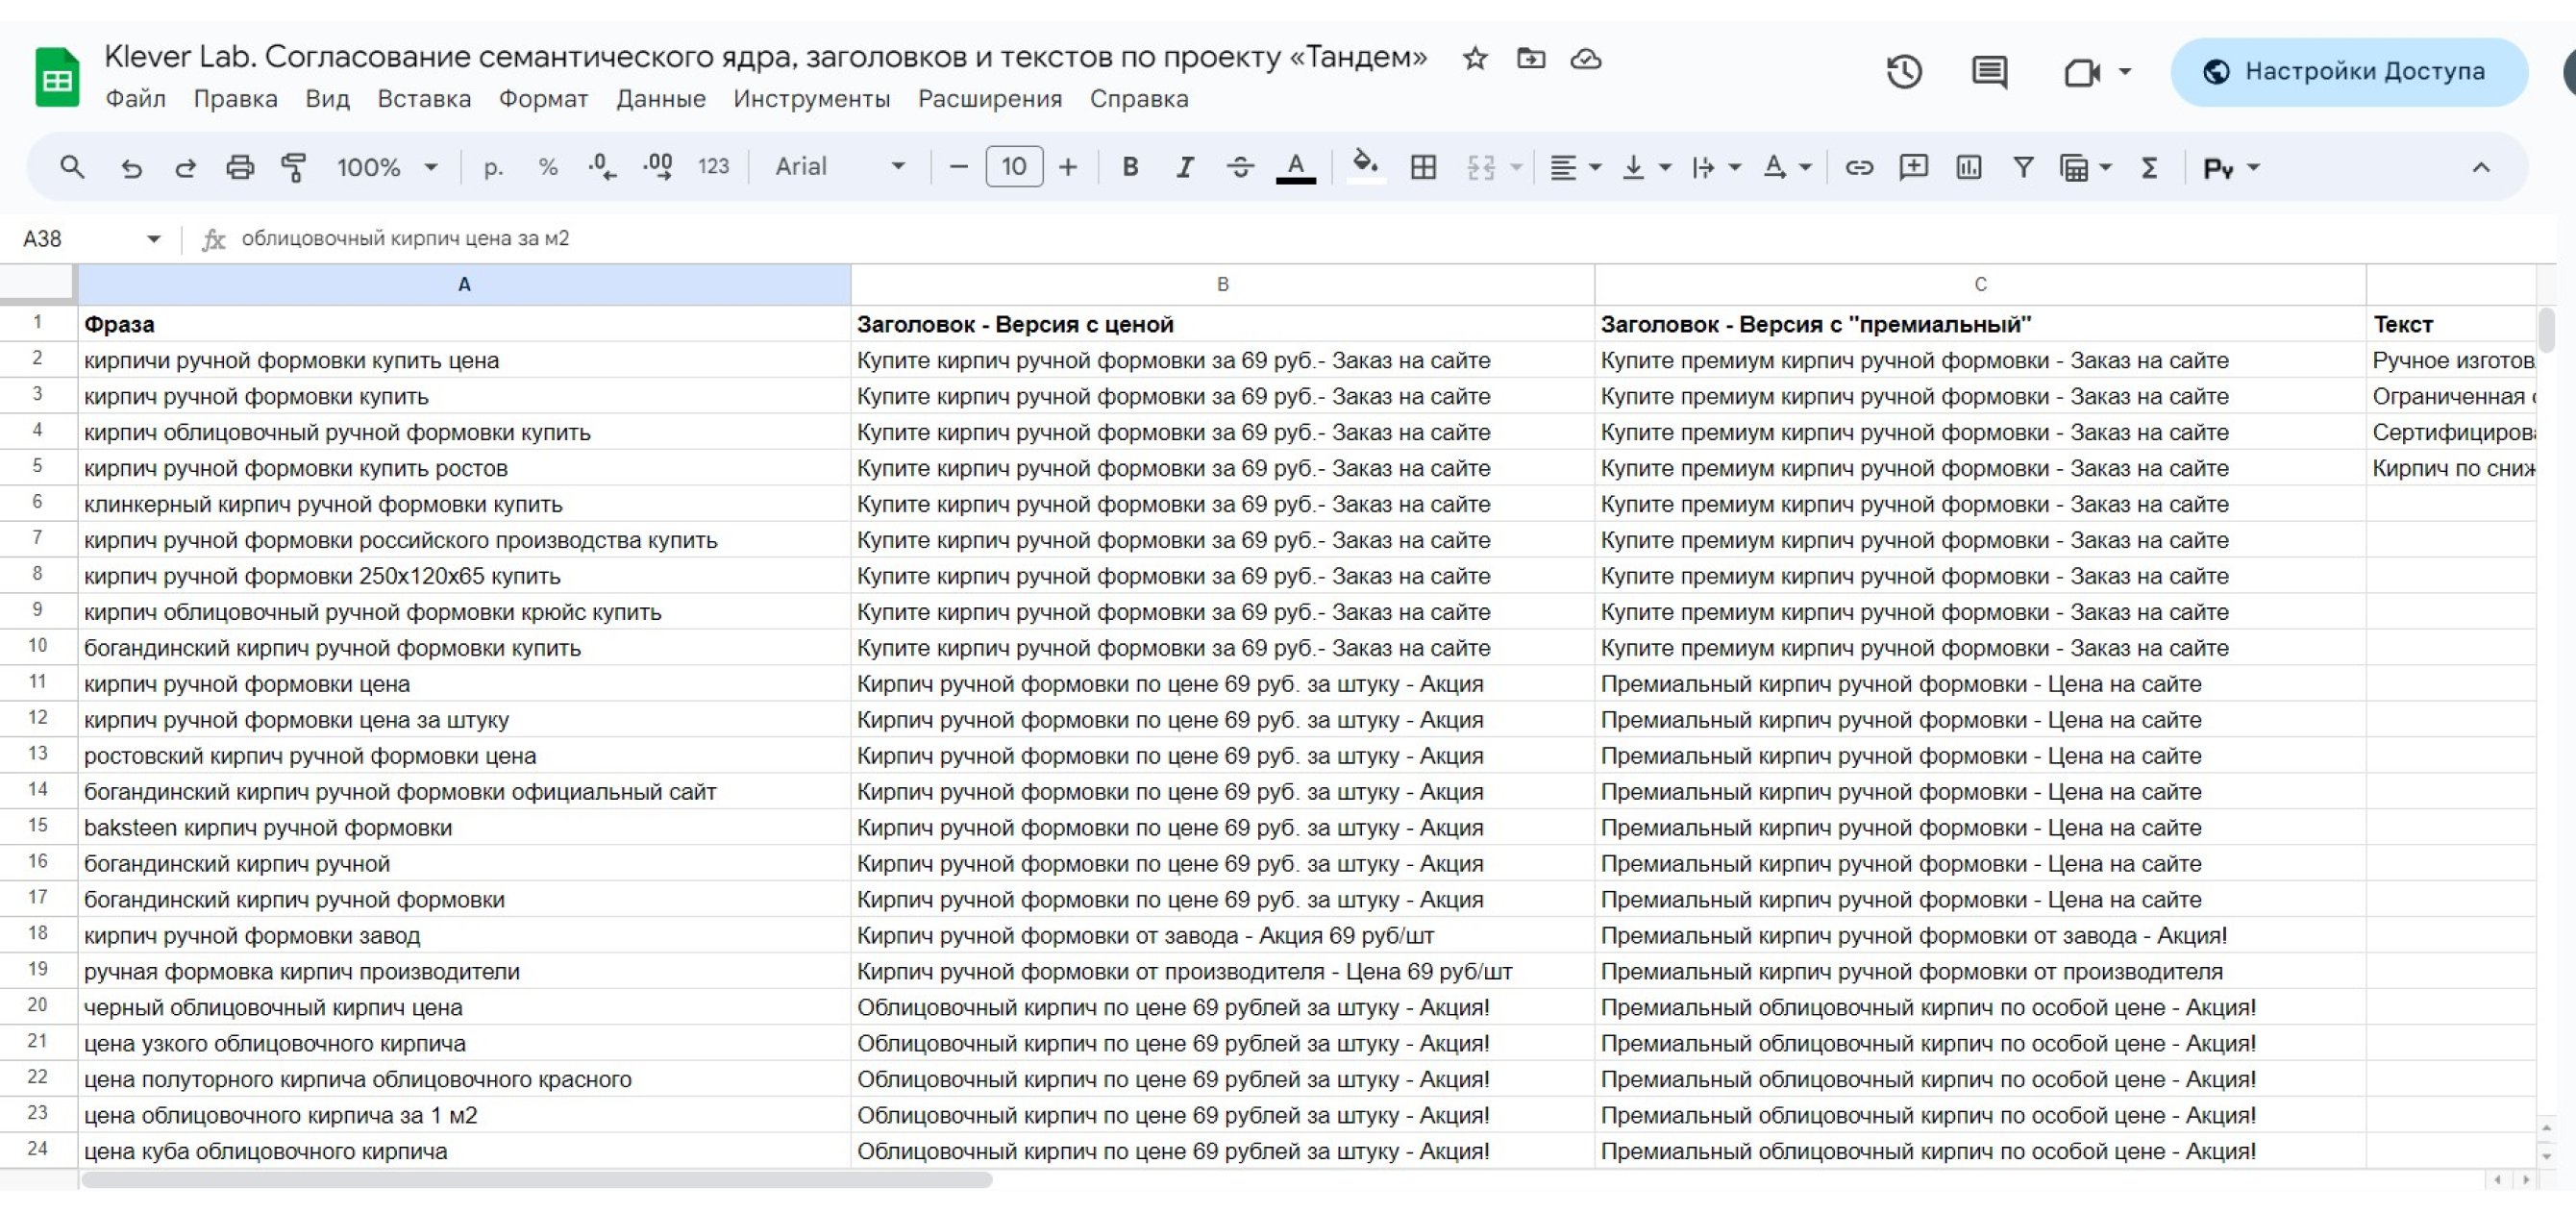Click the insert chart icon

click(x=1968, y=167)
